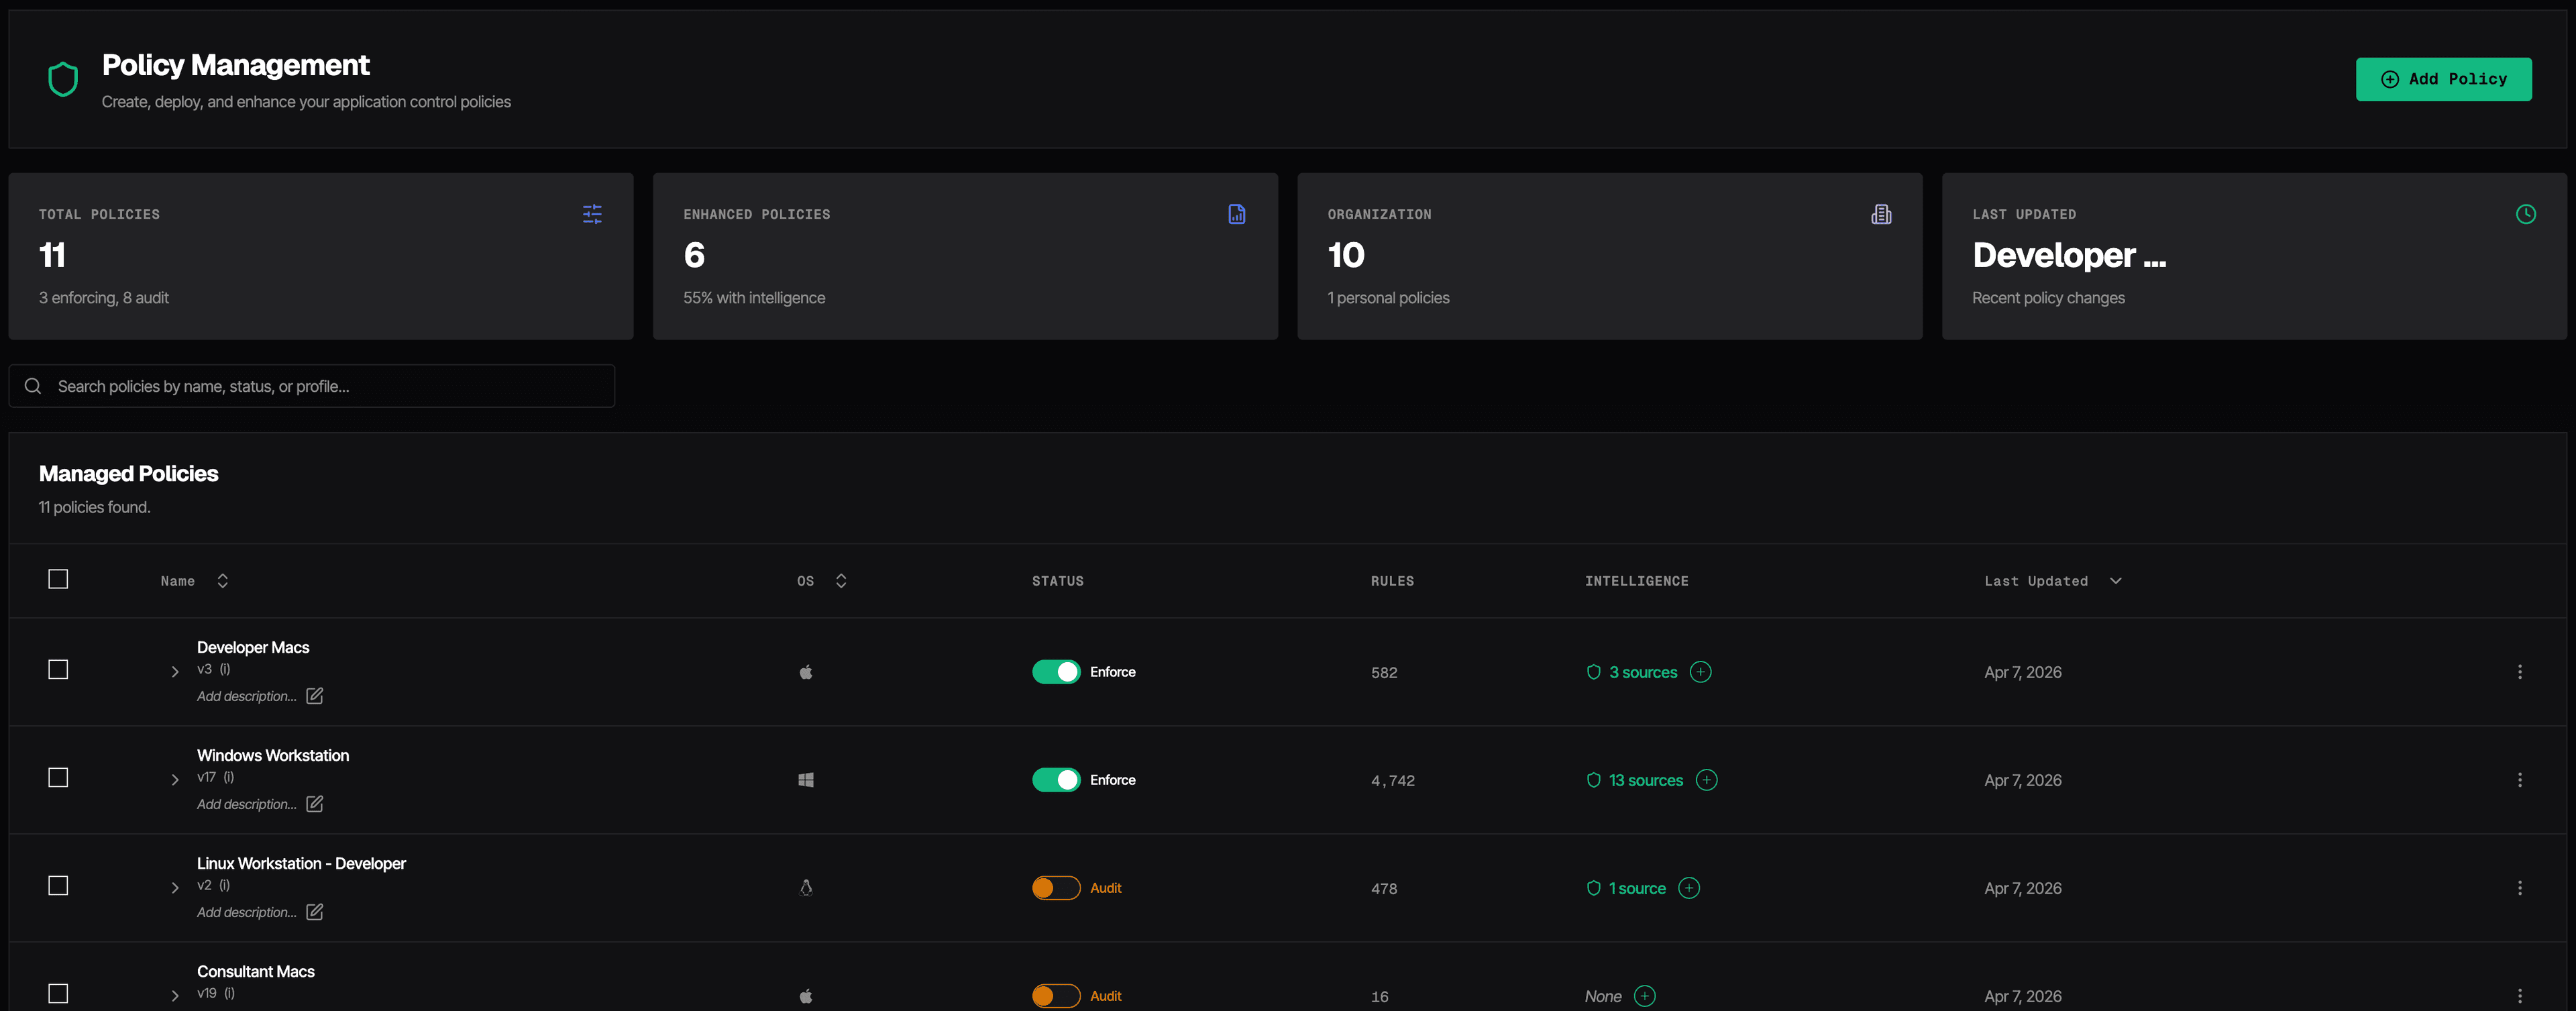Click the Windows icon for Windows Workstation
The image size is (2576, 1011).
coord(806,780)
